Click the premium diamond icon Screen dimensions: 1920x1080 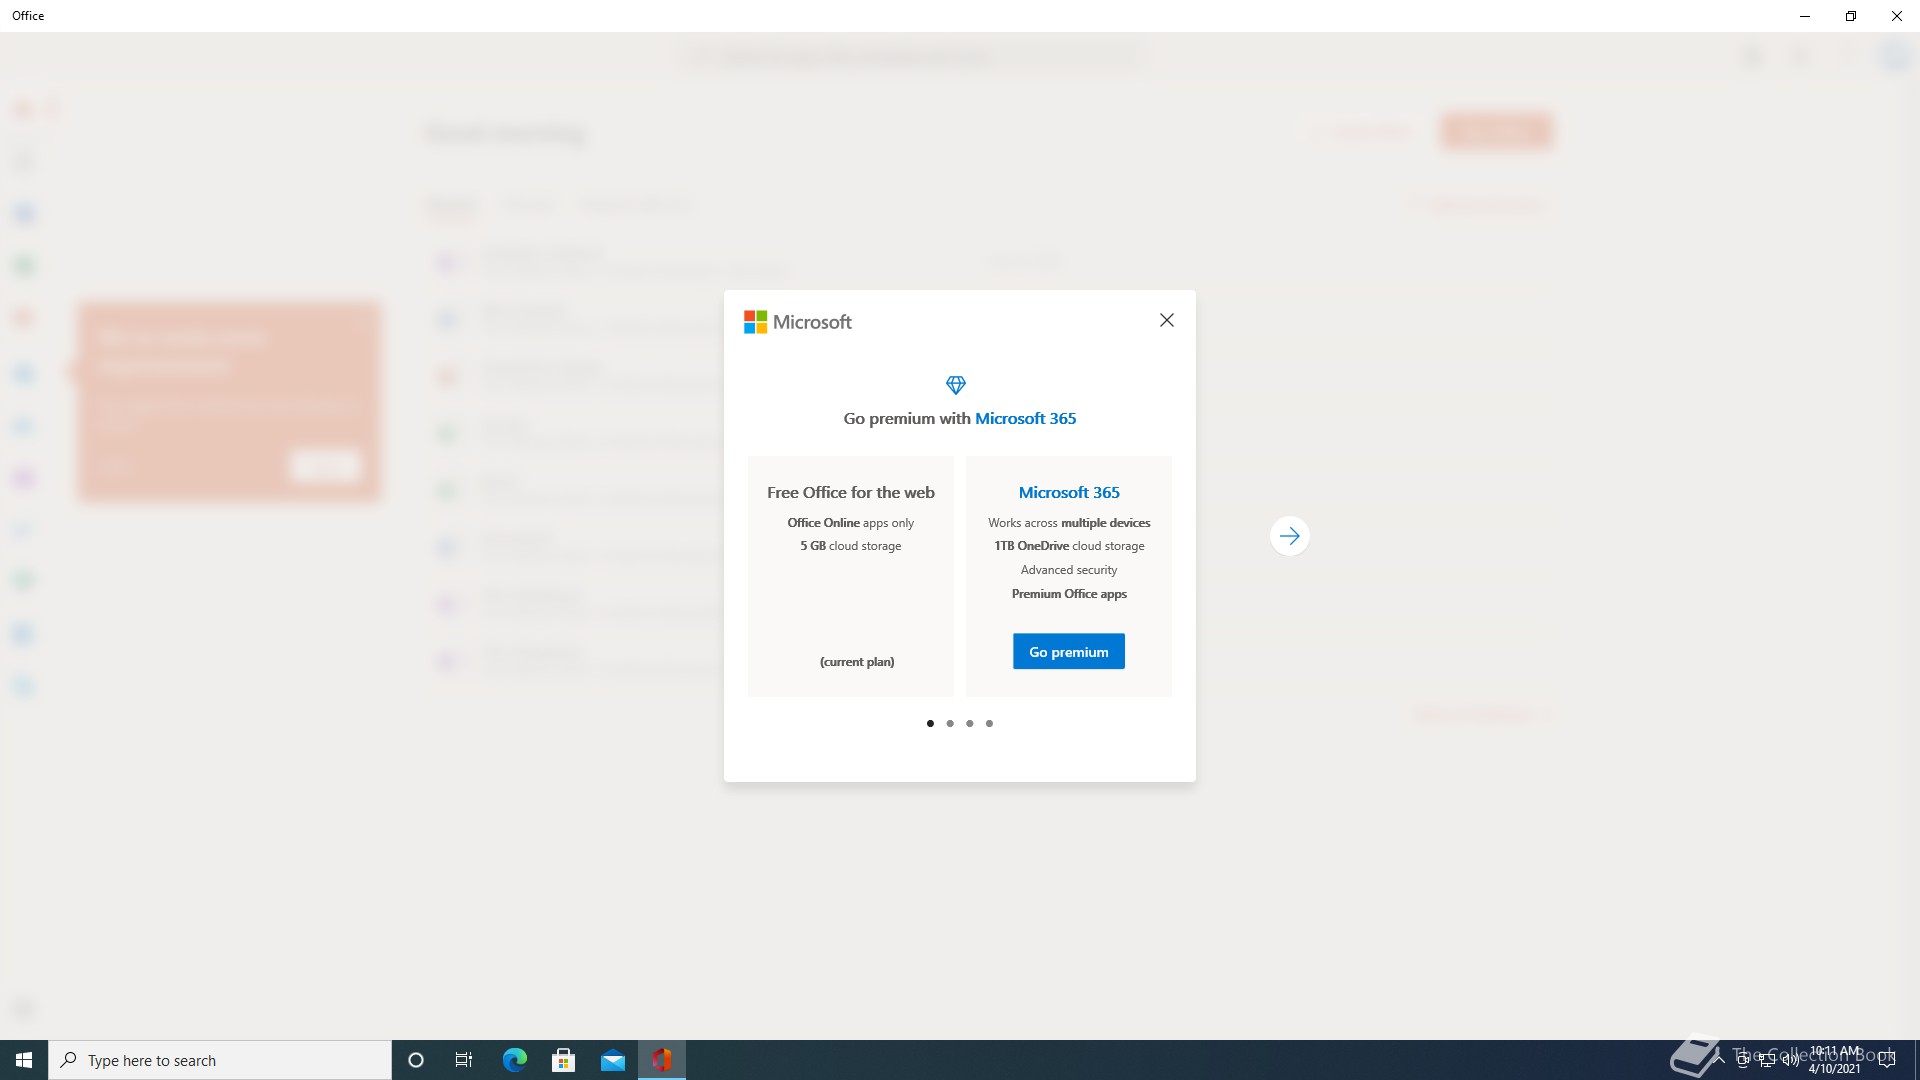click(955, 385)
